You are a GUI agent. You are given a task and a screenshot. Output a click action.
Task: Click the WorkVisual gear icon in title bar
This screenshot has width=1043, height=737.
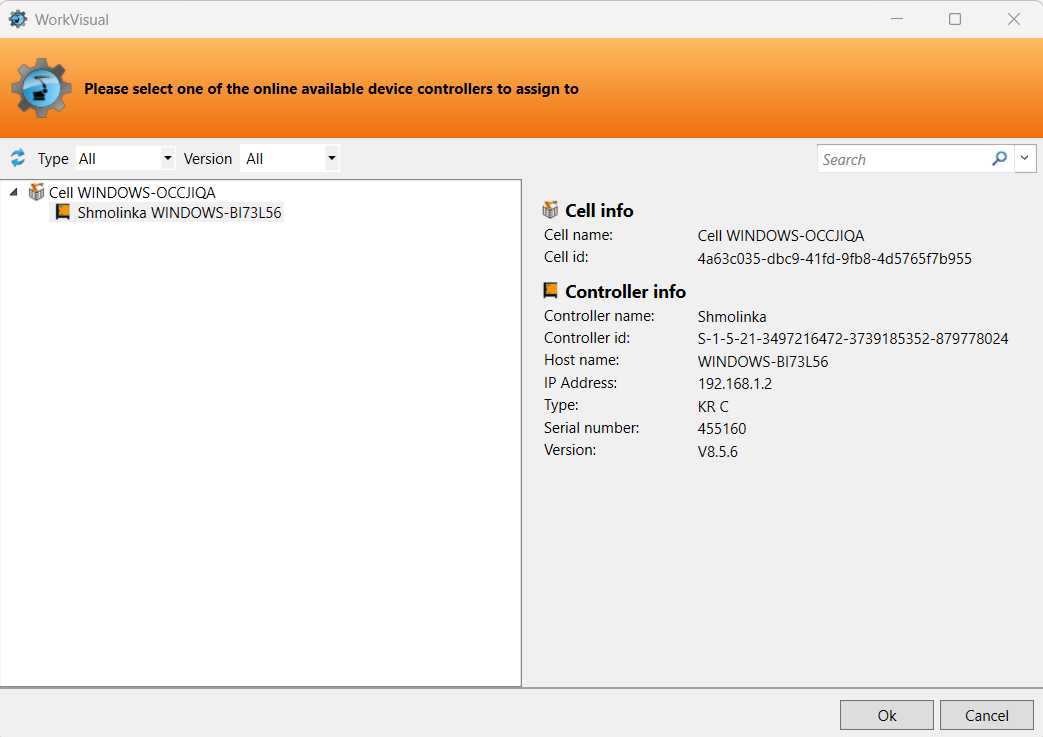18,19
